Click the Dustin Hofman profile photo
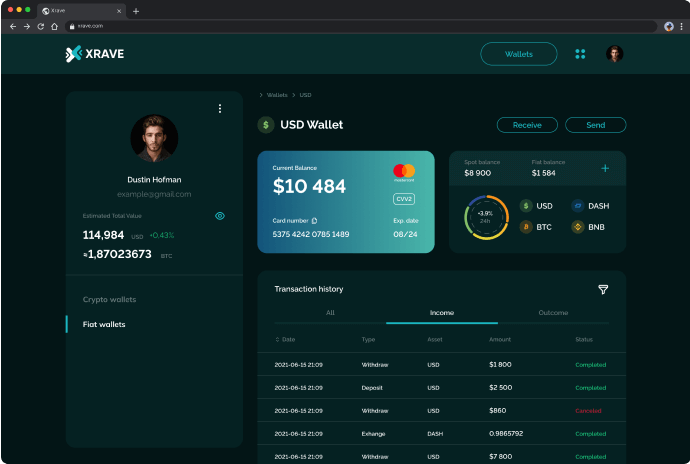This screenshot has width=690, height=464. click(154, 138)
